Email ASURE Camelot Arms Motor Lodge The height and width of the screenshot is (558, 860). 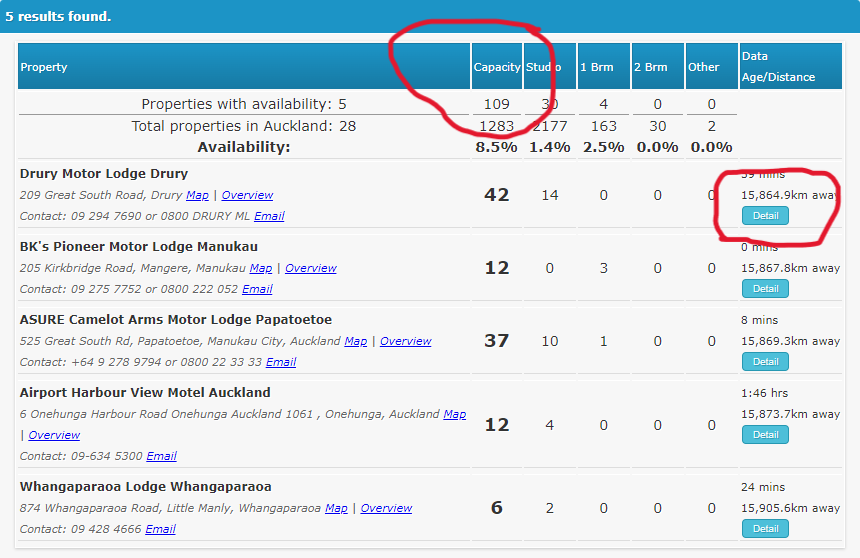(281, 362)
